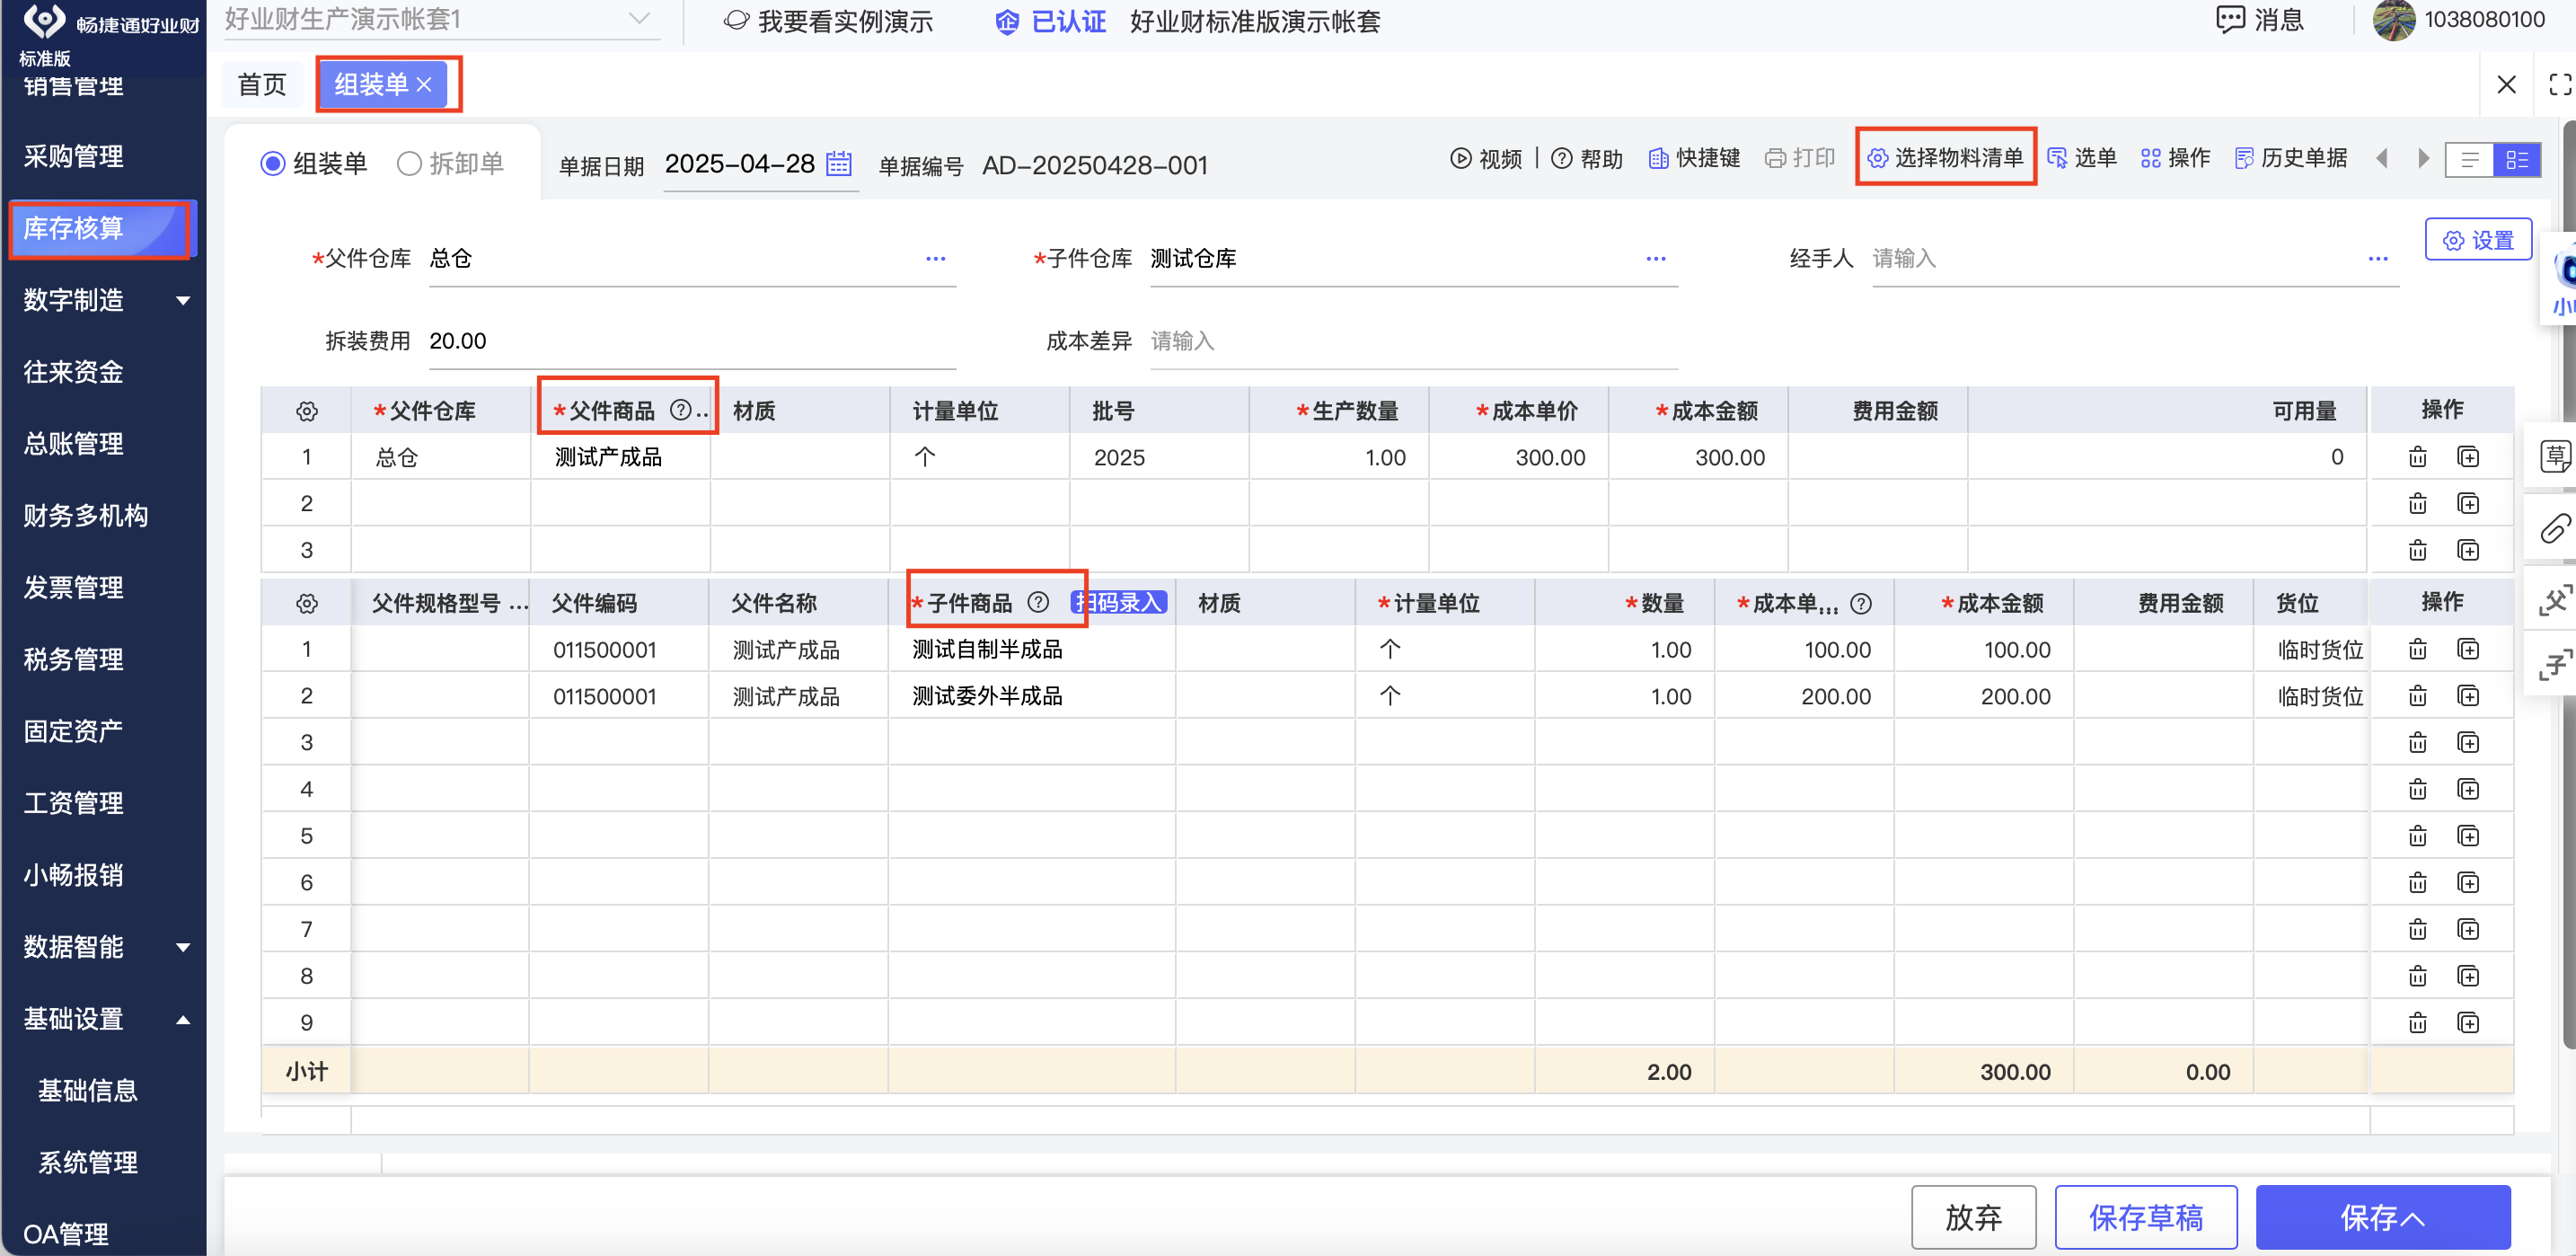
Task: Click the gear icon in parent table header
Action: coord(307,411)
